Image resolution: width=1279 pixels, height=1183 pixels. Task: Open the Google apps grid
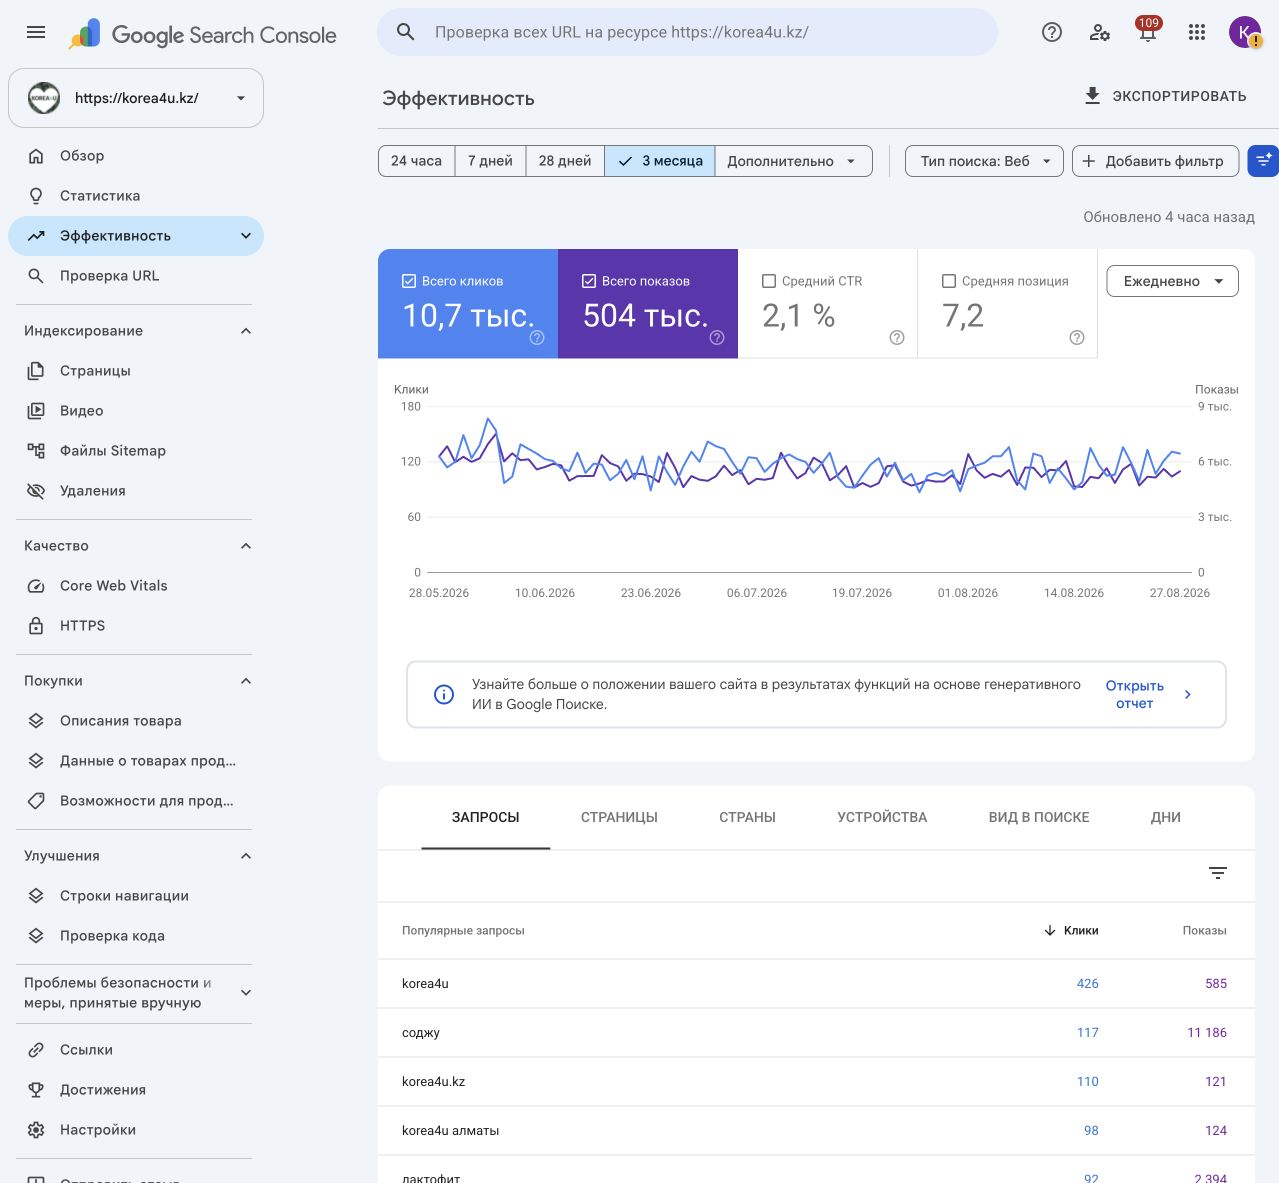pyautogui.click(x=1197, y=32)
